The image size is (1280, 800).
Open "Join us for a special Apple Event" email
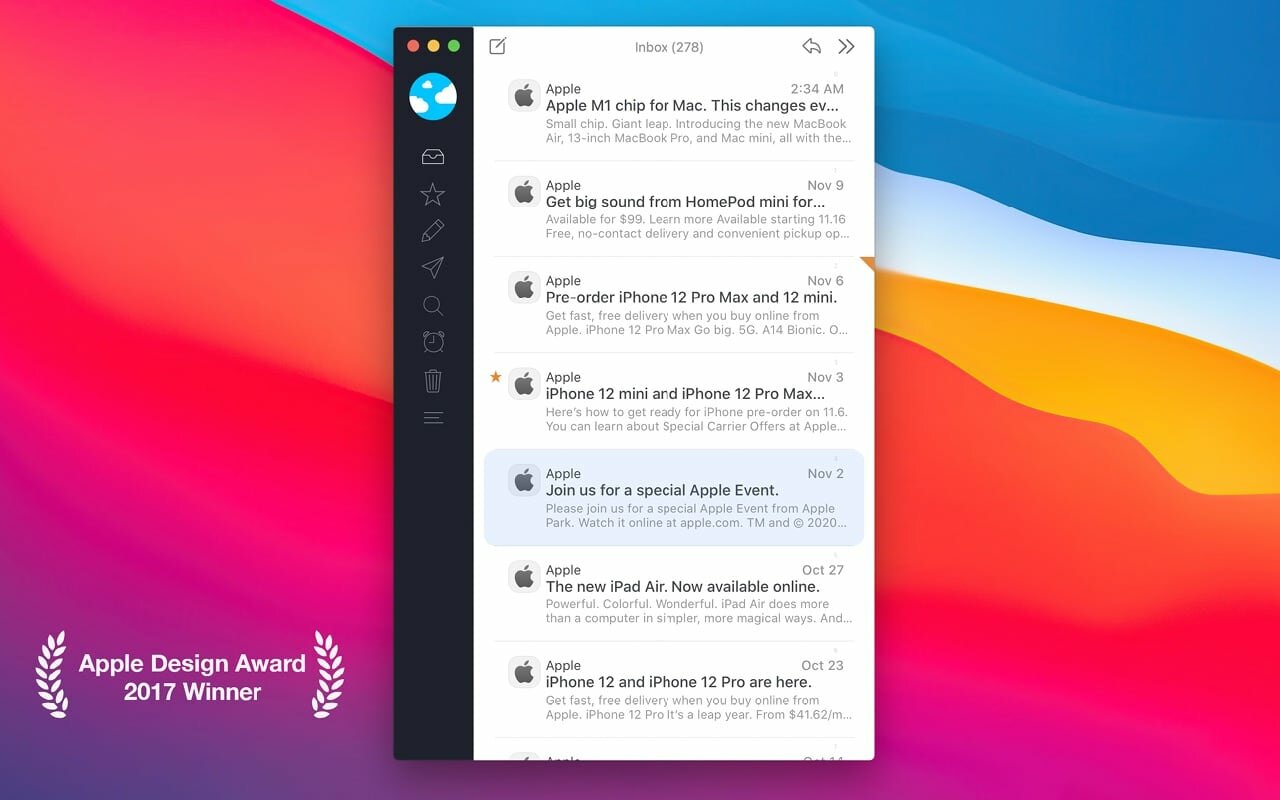click(x=674, y=497)
